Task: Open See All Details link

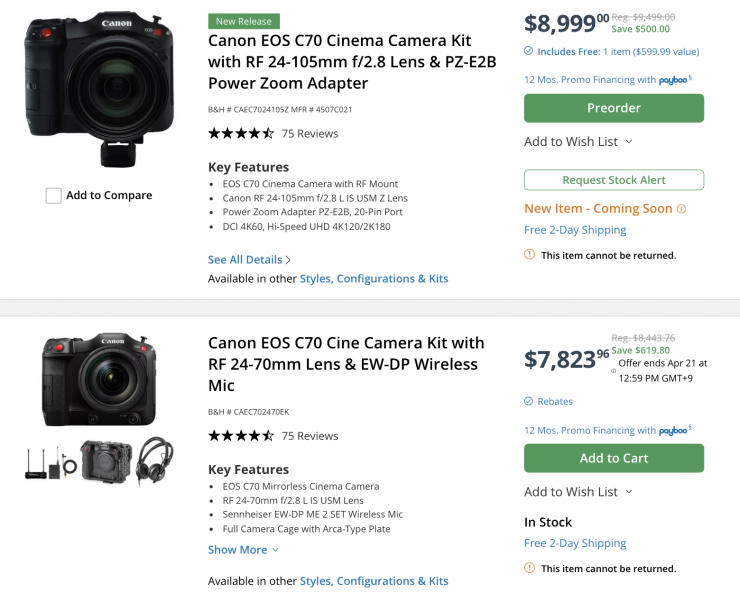Action: click(249, 260)
